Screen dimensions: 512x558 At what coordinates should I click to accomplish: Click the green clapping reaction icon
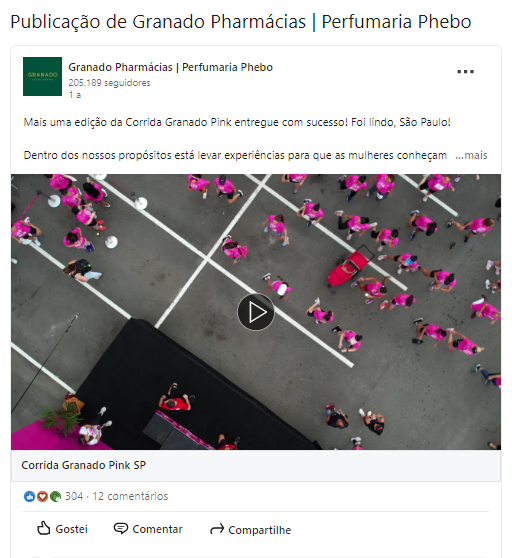(55, 496)
